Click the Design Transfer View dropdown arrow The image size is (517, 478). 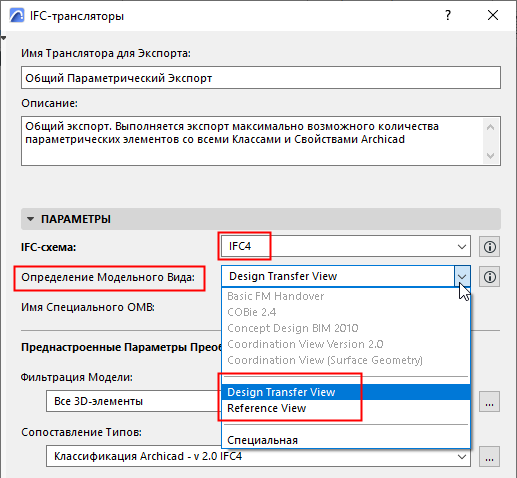(x=462, y=276)
